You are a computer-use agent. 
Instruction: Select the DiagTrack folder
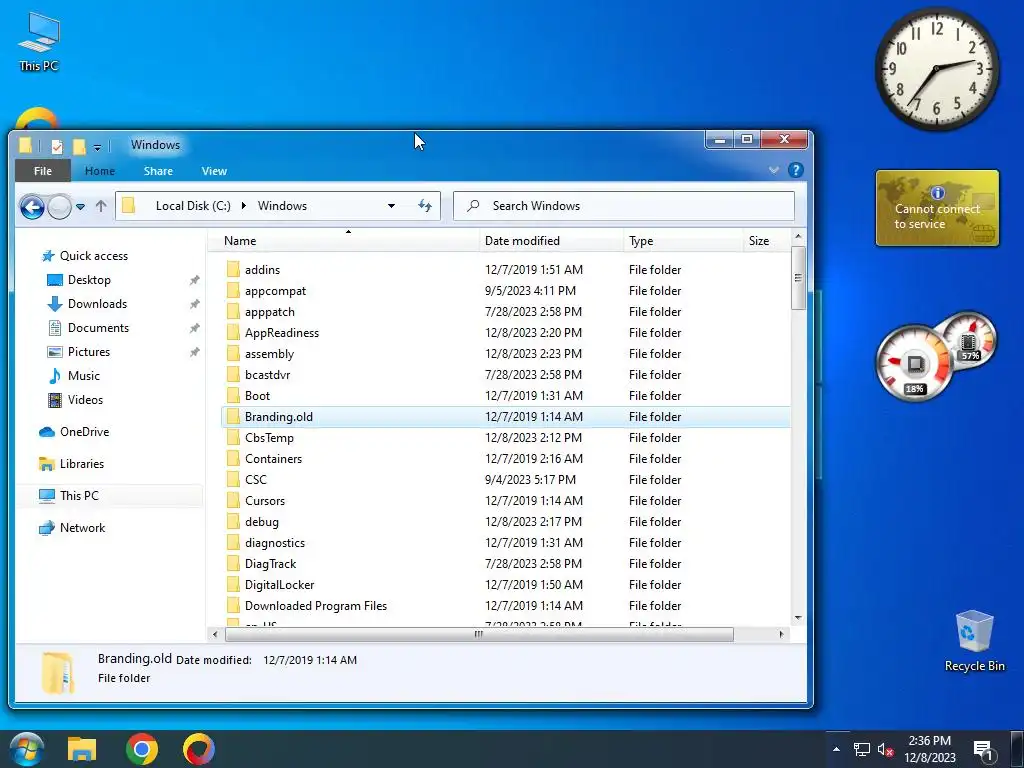click(x=270, y=564)
